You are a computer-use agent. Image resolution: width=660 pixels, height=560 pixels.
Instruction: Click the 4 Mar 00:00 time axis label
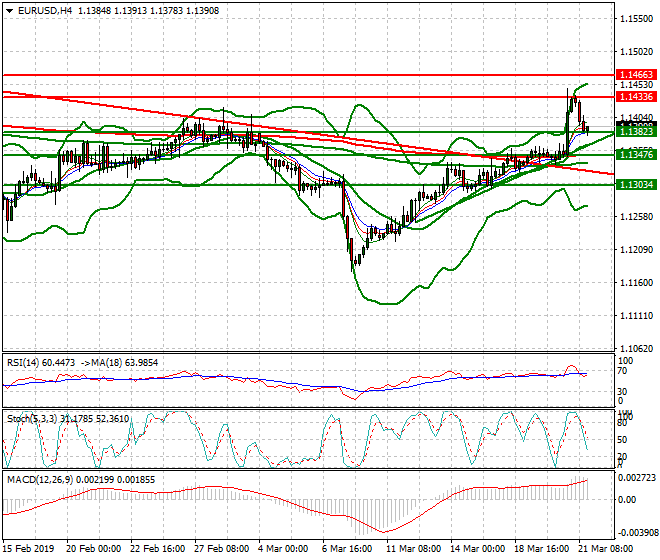(x=283, y=549)
